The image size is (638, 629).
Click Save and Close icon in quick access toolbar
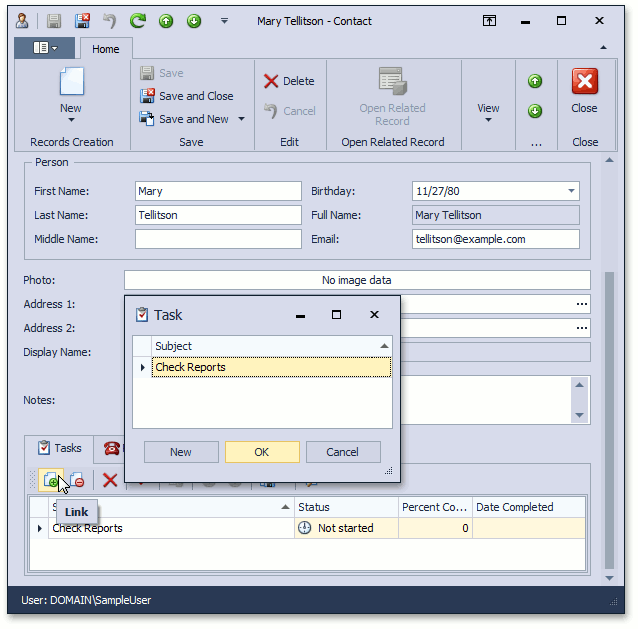pos(83,20)
